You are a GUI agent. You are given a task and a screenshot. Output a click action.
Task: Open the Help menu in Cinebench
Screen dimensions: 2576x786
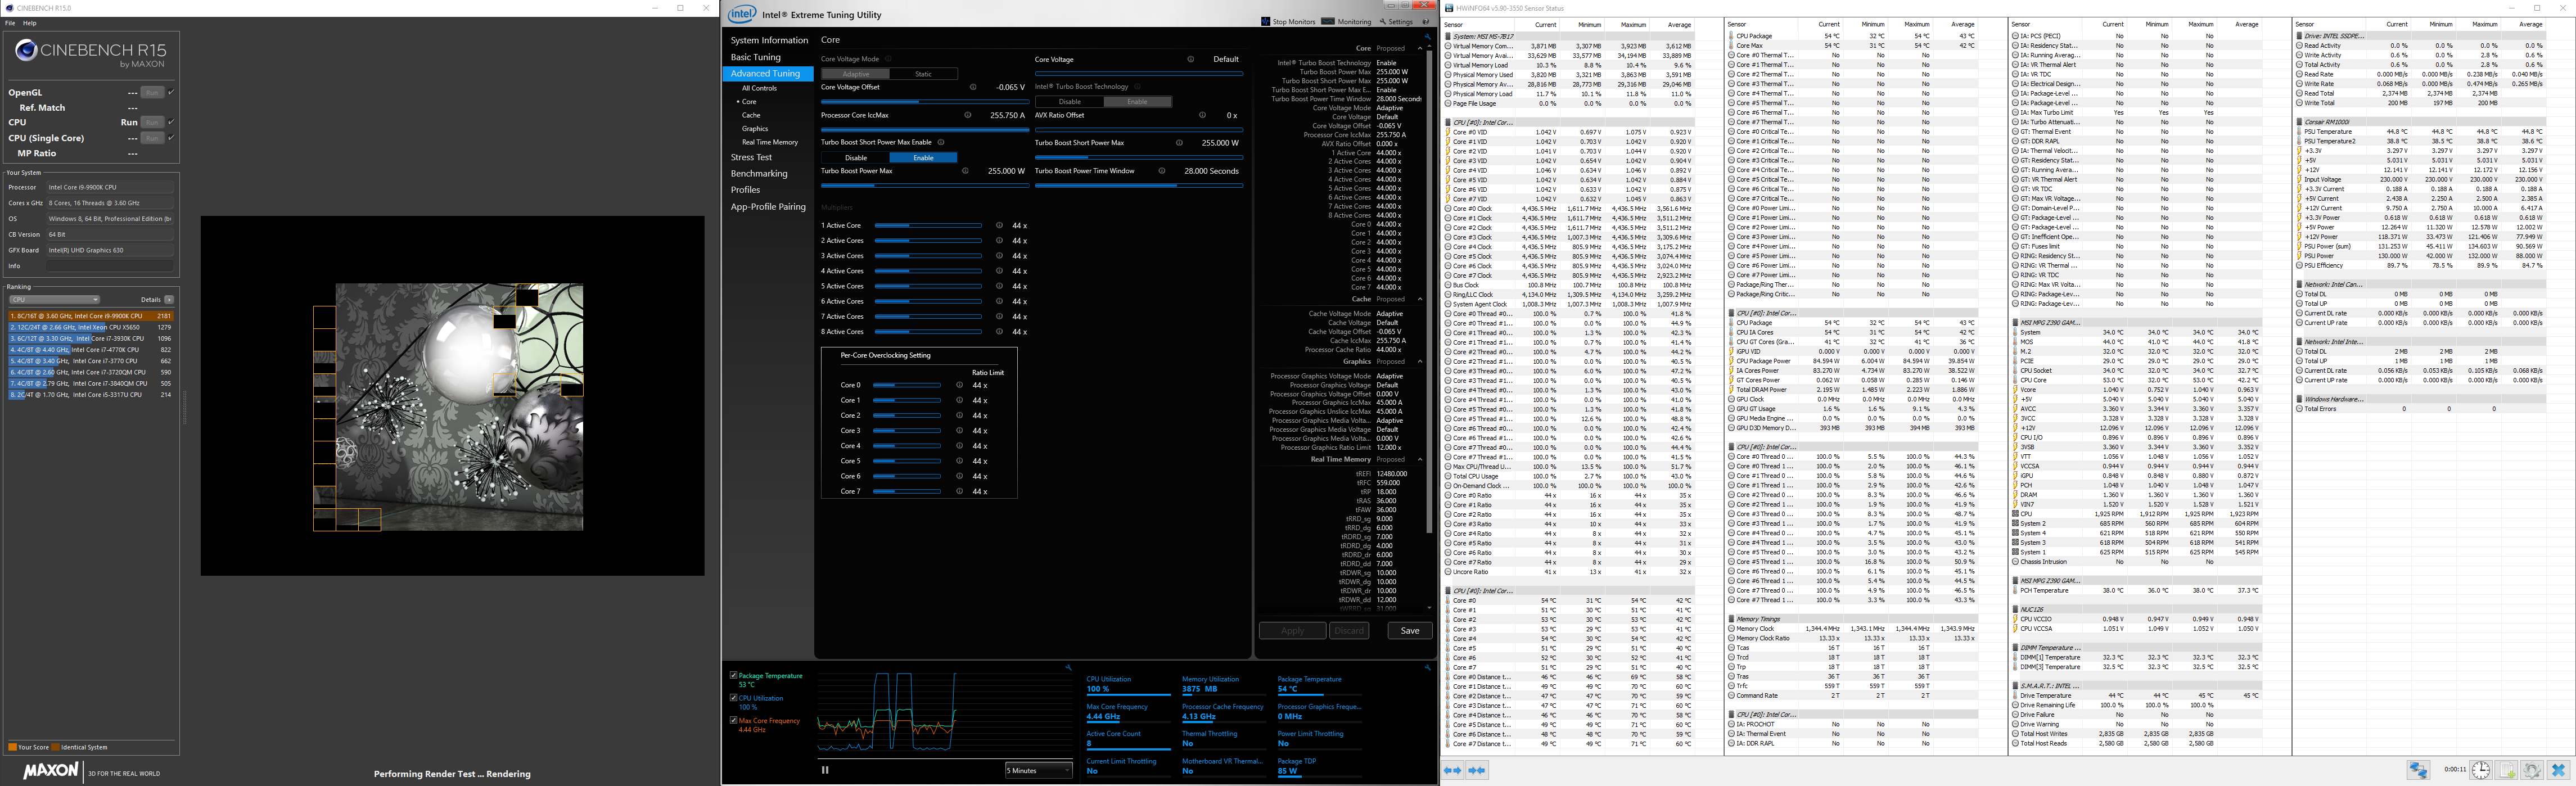[x=30, y=23]
